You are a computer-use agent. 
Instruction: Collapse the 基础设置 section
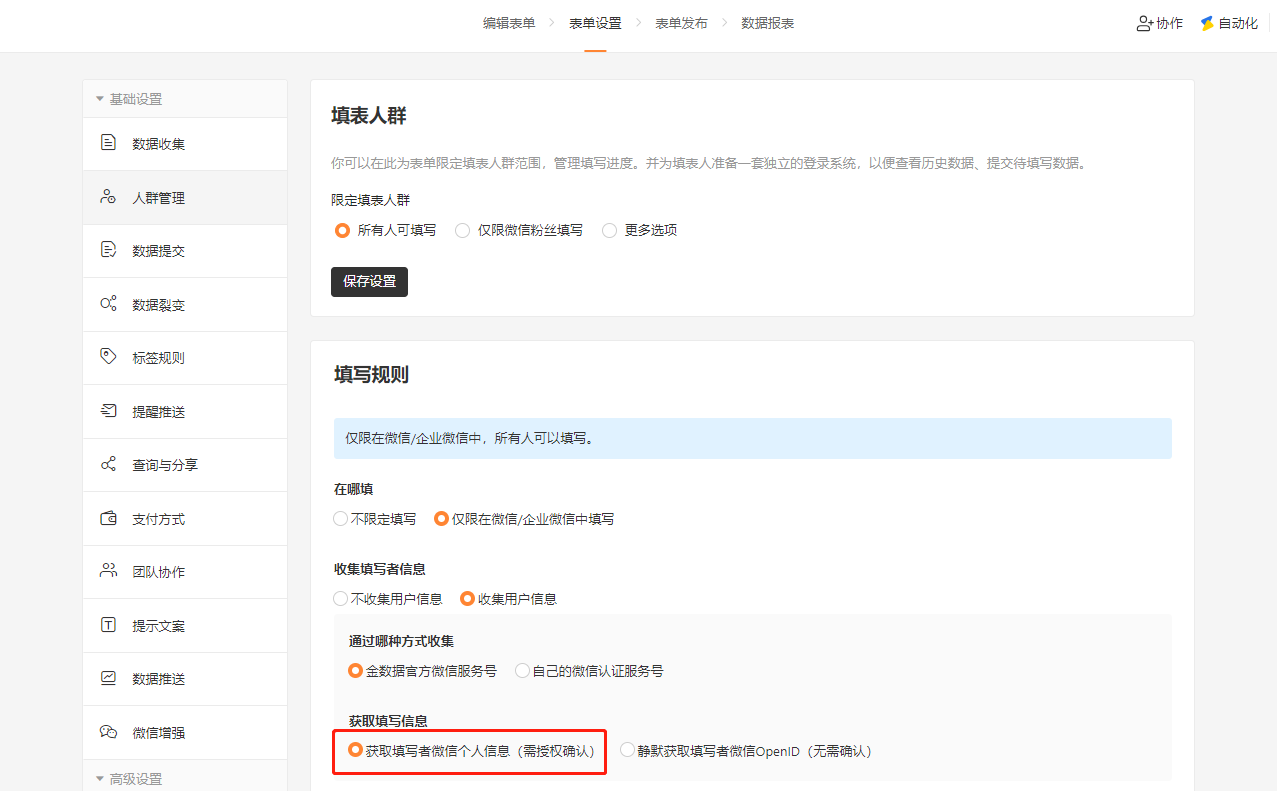pyautogui.click(x=184, y=99)
